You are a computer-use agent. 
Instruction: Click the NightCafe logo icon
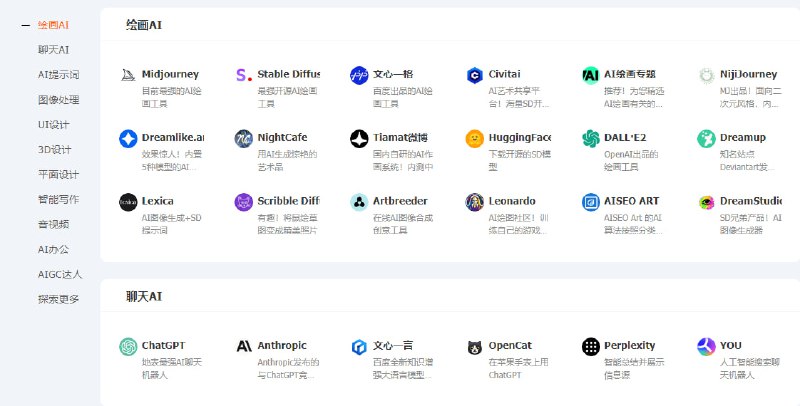coord(244,139)
